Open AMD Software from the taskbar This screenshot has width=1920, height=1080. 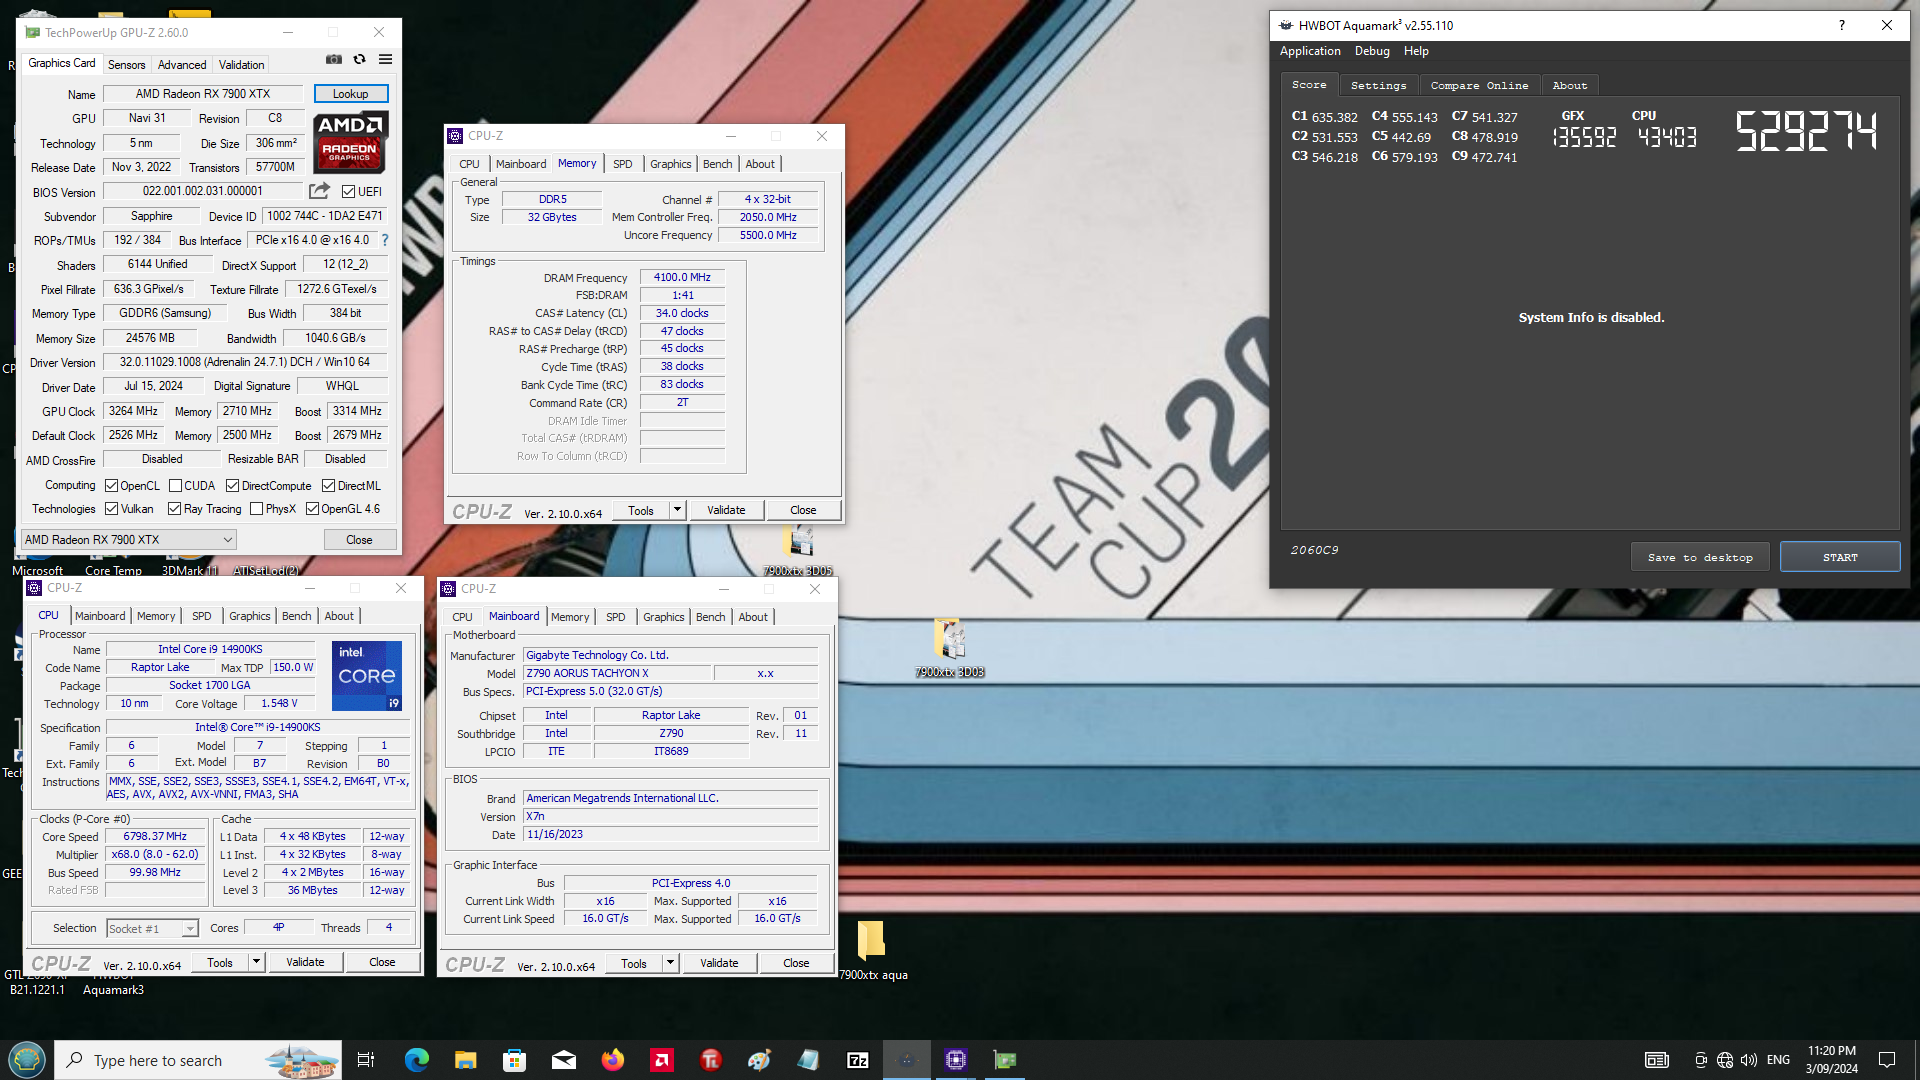pyautogui.click(x=661, y=1060)
